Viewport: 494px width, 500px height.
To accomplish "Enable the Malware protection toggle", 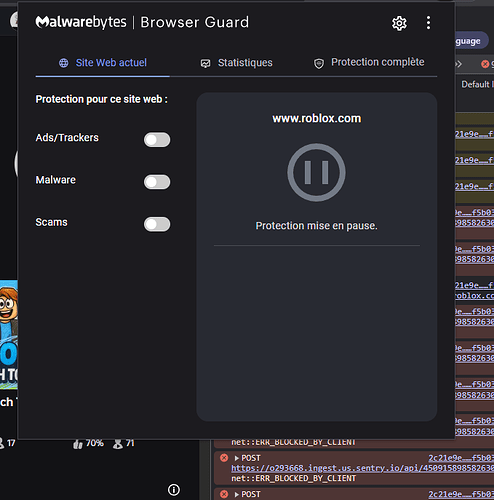I will click(157, 182).
